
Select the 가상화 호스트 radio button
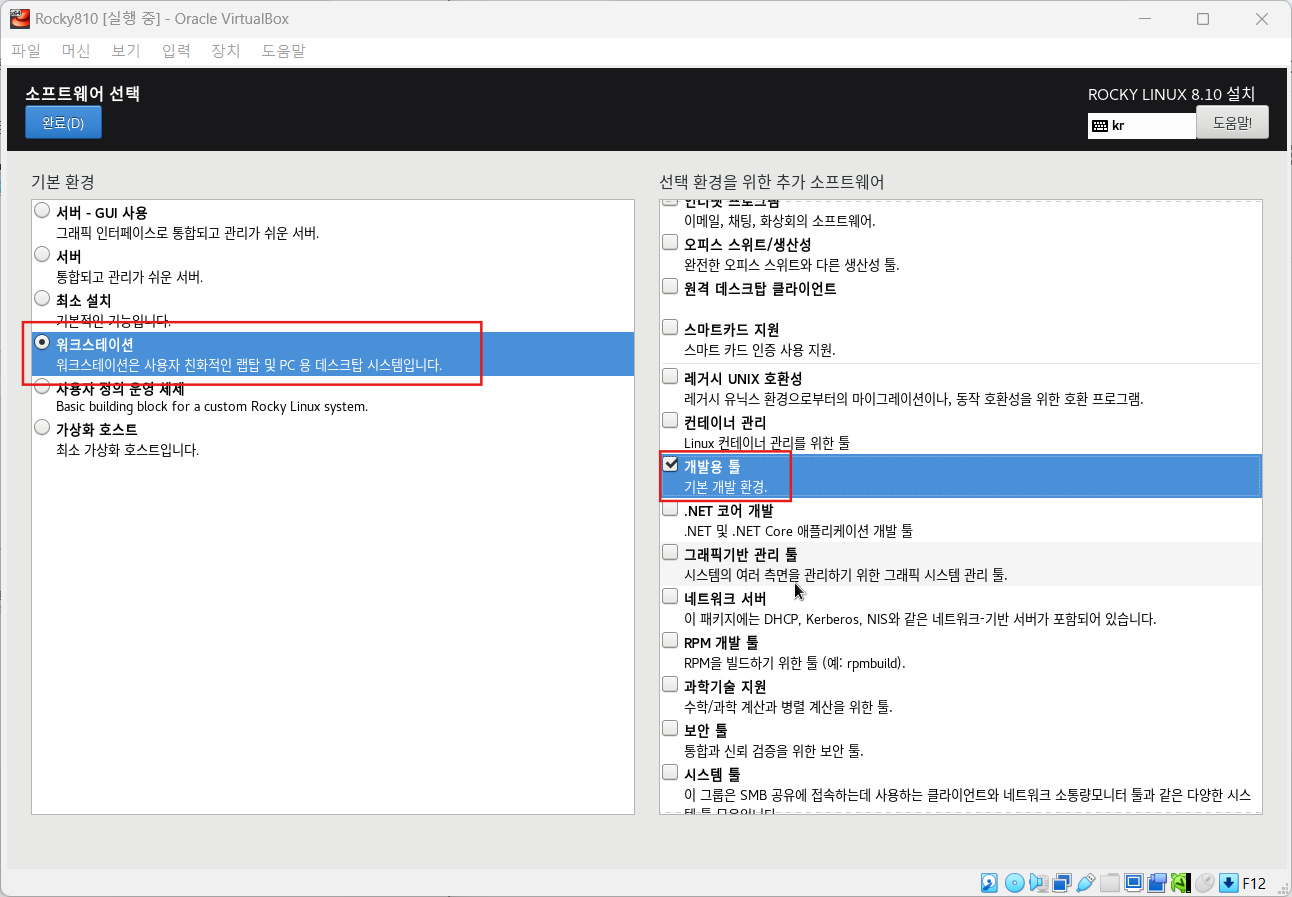(42, 428)
